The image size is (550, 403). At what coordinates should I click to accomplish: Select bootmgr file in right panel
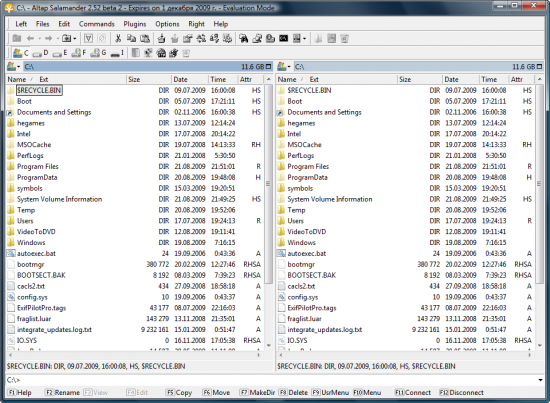[301, 264]
